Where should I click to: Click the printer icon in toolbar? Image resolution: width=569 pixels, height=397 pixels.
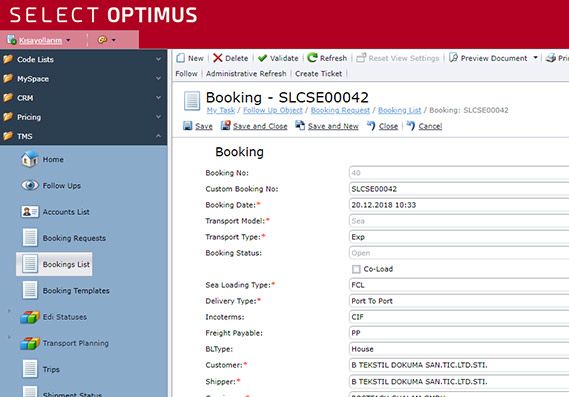551,58
